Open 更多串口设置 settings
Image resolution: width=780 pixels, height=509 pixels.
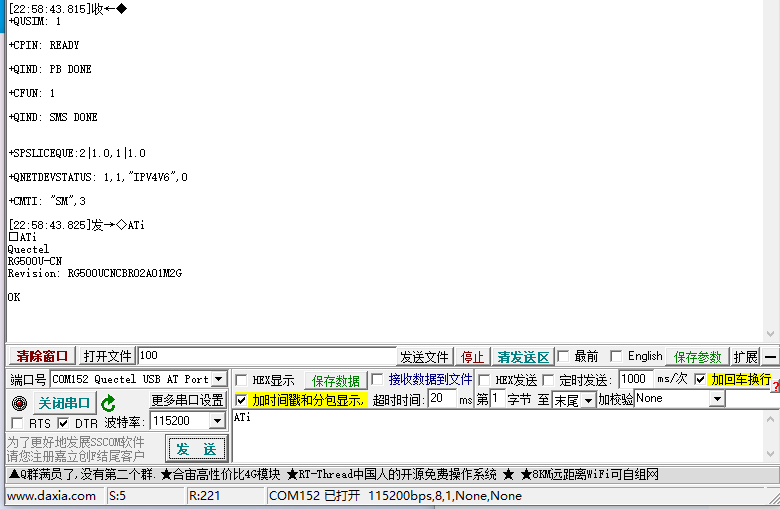pyautogui.click(x=188, y=400)
